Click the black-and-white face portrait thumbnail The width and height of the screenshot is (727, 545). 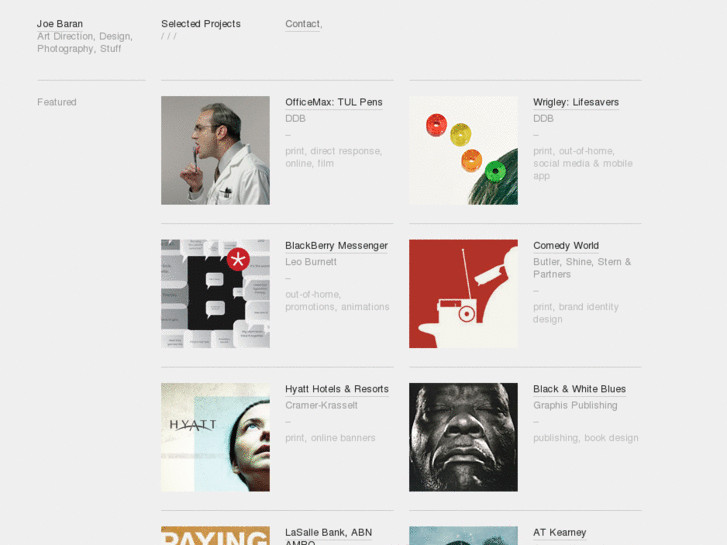463,437
